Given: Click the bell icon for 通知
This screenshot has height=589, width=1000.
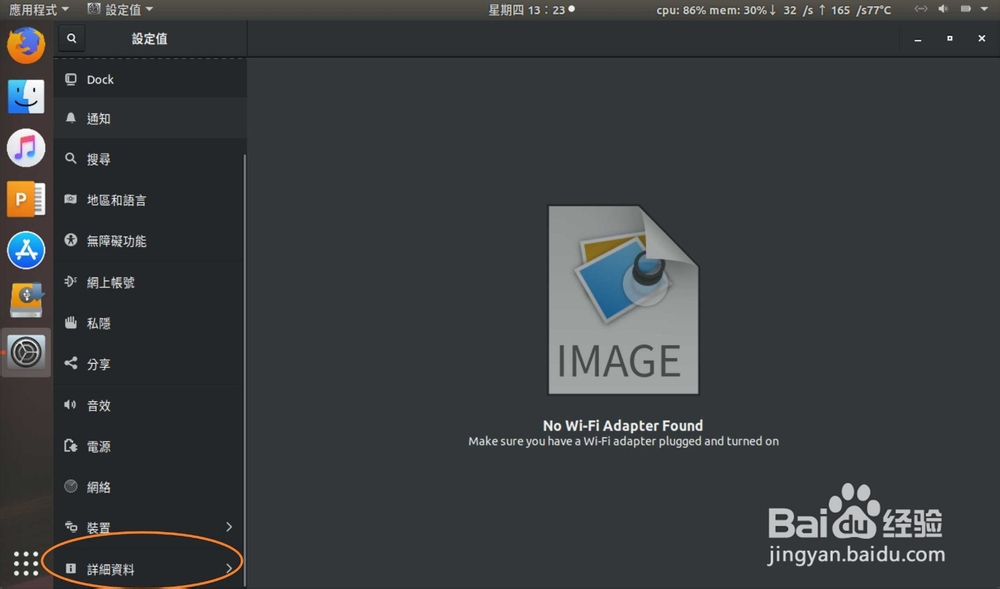Looking at the screenshot, I should pos(71,118).
